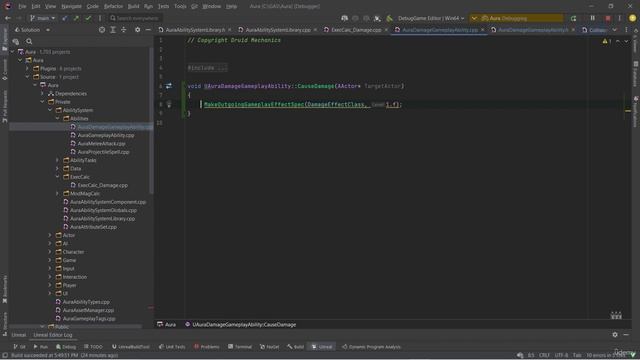Show hidden editor tabs dropdown

pyautogui.click(x=615, y=30)
